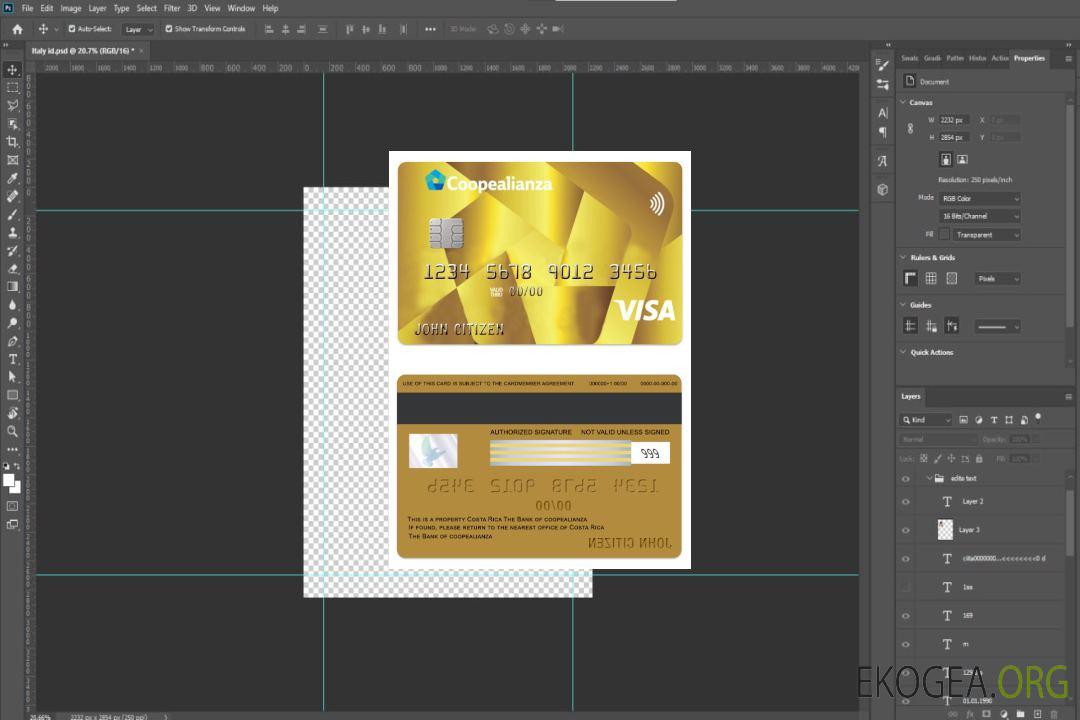Image resolution: width=1080 pixels, height=720 pixels.
Task: Click the canvas width W field
Action: coord(954,120)
